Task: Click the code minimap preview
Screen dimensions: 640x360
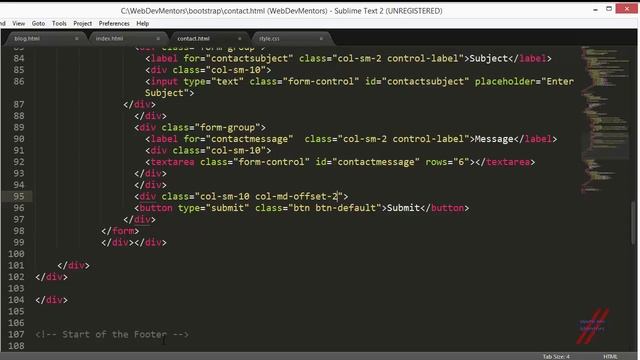Action: [605, 120]
